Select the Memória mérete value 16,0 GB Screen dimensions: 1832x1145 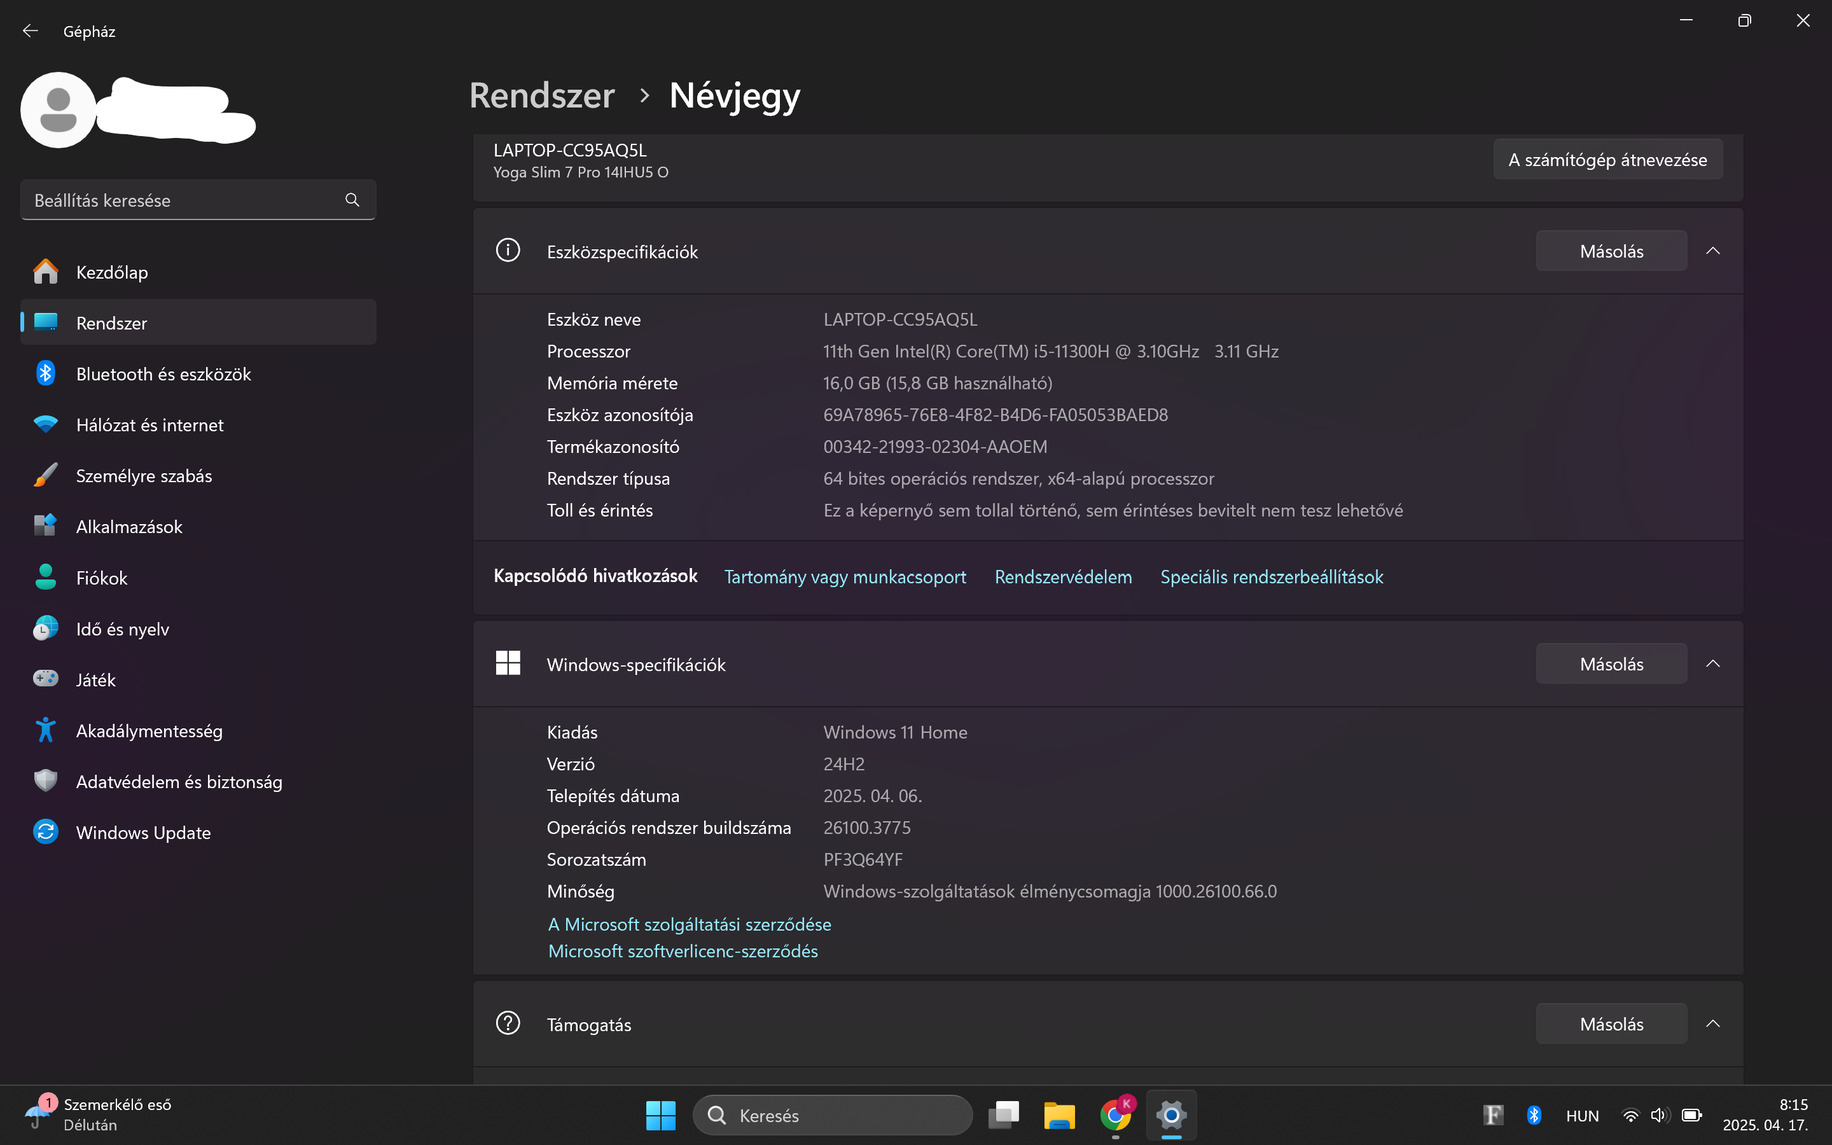pos(937,383)
